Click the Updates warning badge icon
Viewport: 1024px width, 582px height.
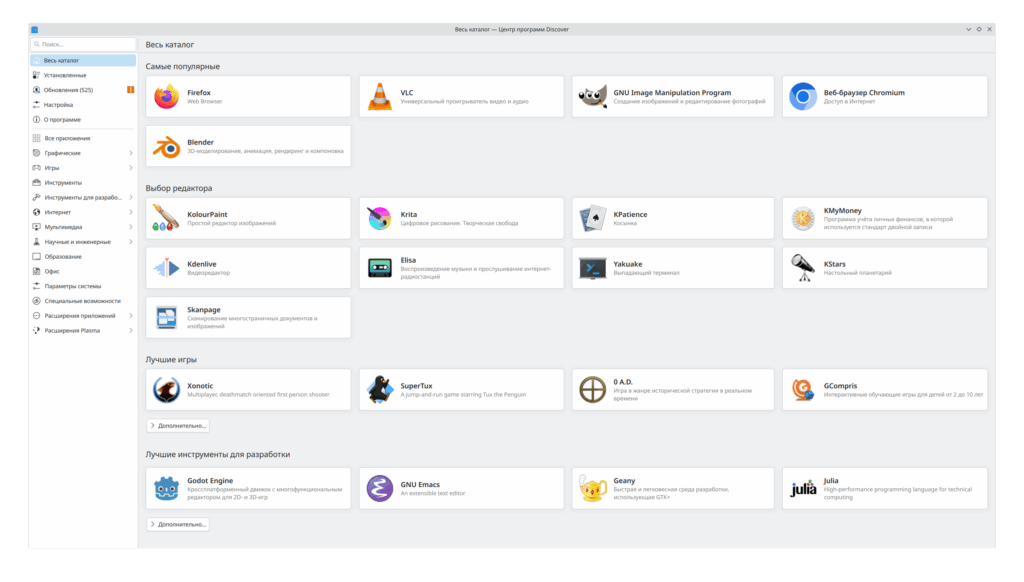(131, 90)
